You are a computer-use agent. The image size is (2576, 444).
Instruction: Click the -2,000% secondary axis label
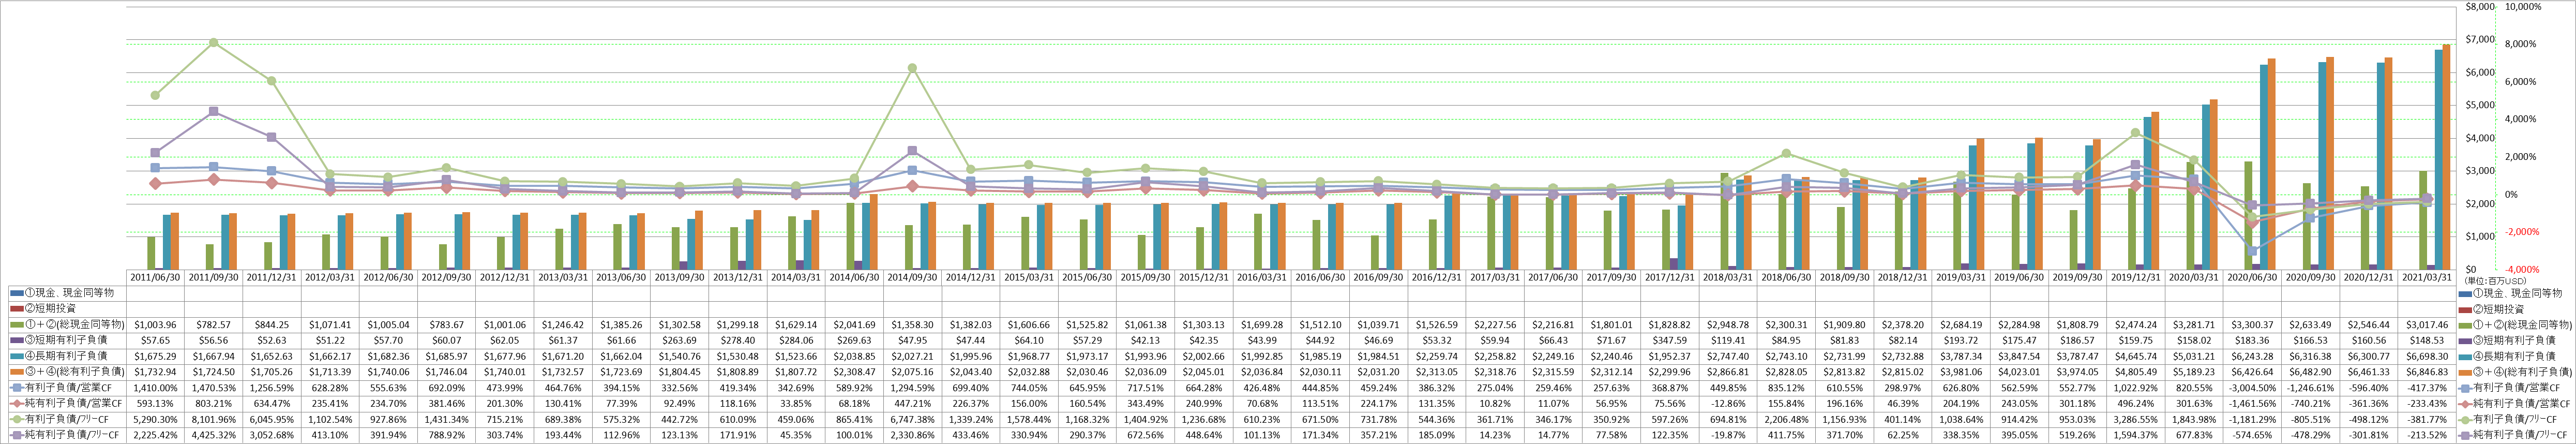pyautogui.click(x=2521, y=232)
